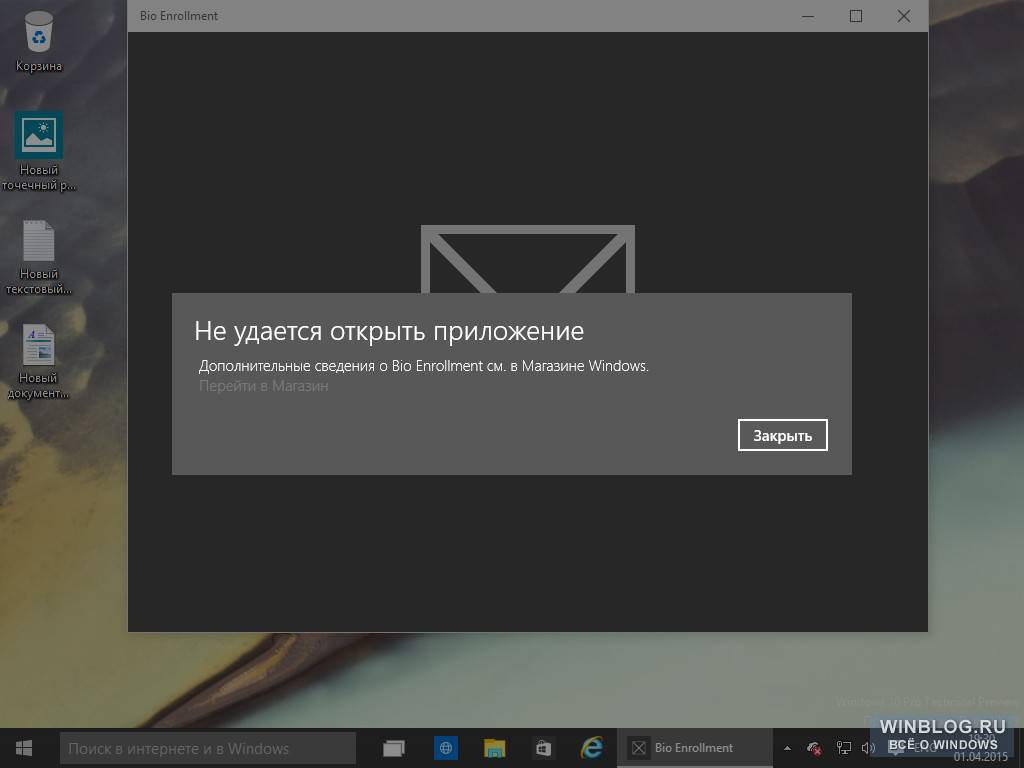Select the Новый точечный рисунок desktop file
The image size is (1024, 768).
(x=39, y=151)
